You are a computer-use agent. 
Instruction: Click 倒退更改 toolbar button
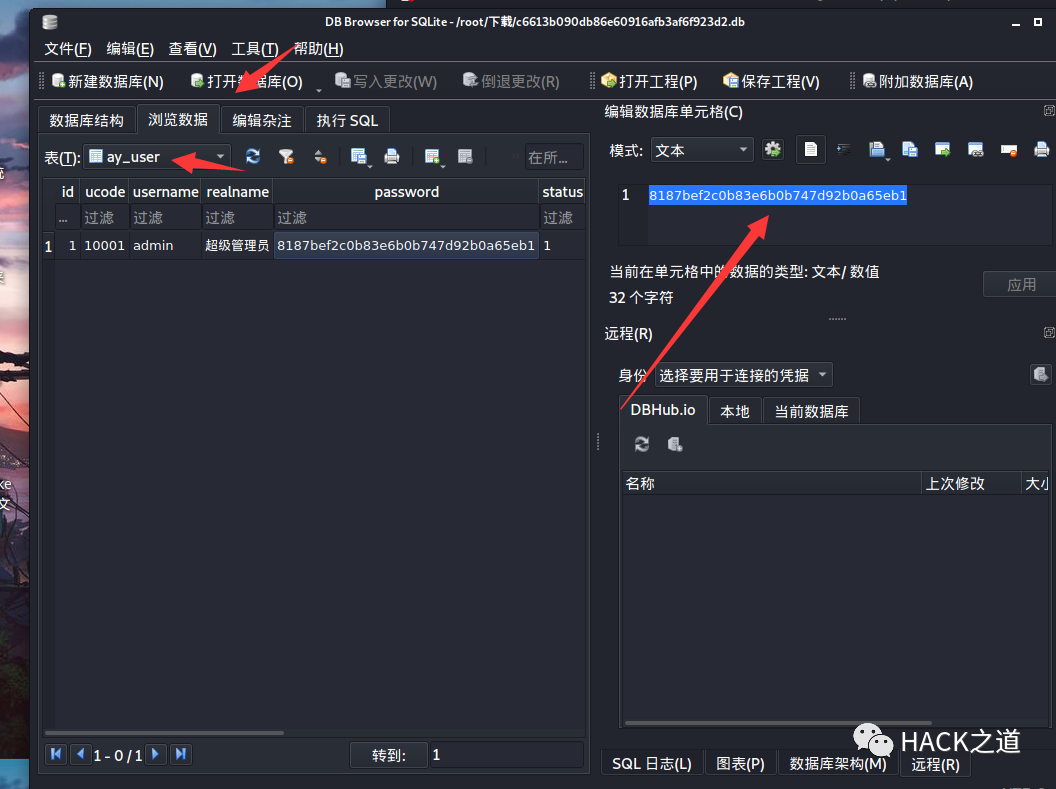[x=511, y=81]
